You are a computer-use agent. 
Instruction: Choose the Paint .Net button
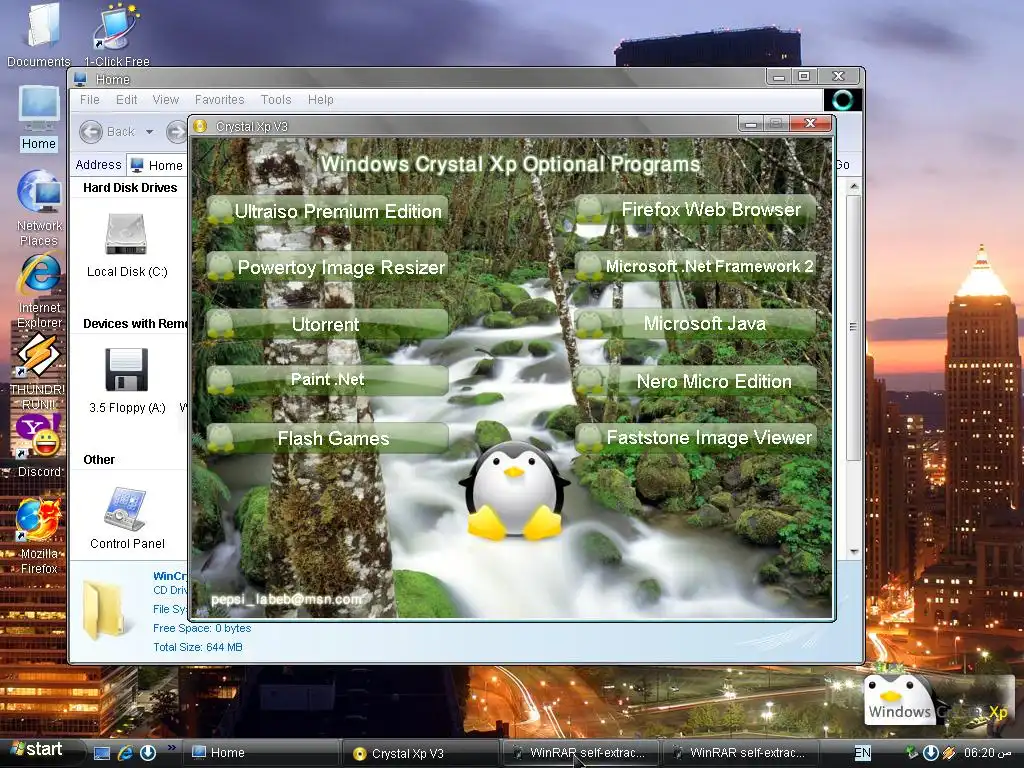coord(327,379)
